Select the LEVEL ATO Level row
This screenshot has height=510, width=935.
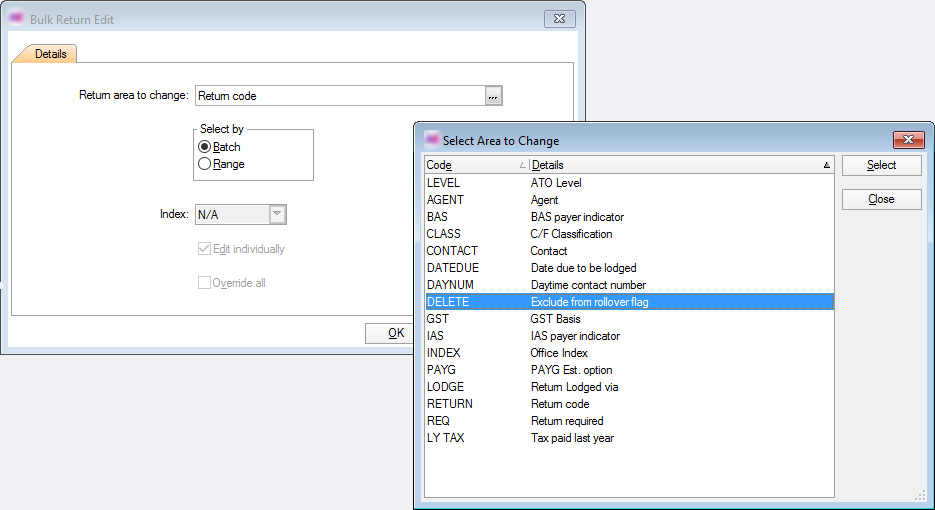point(628,183)
